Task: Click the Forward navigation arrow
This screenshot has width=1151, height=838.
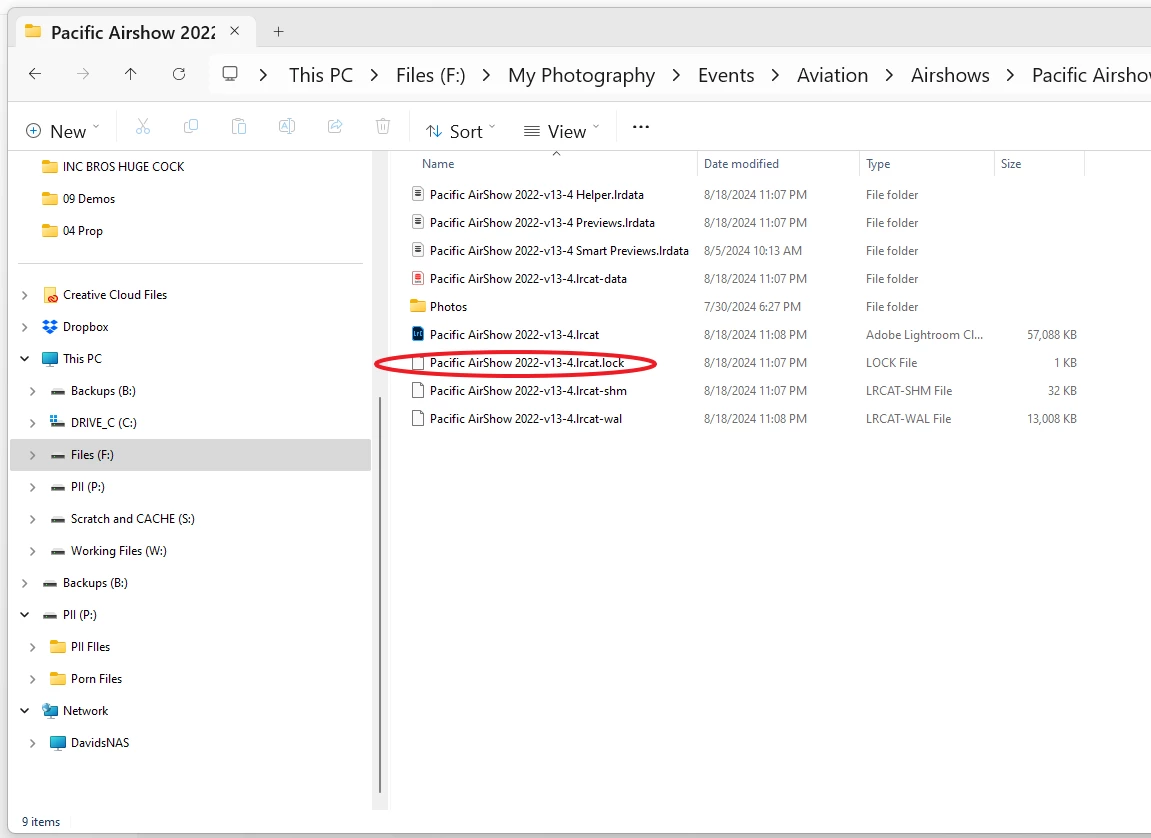Action: (x=83, y=73)
